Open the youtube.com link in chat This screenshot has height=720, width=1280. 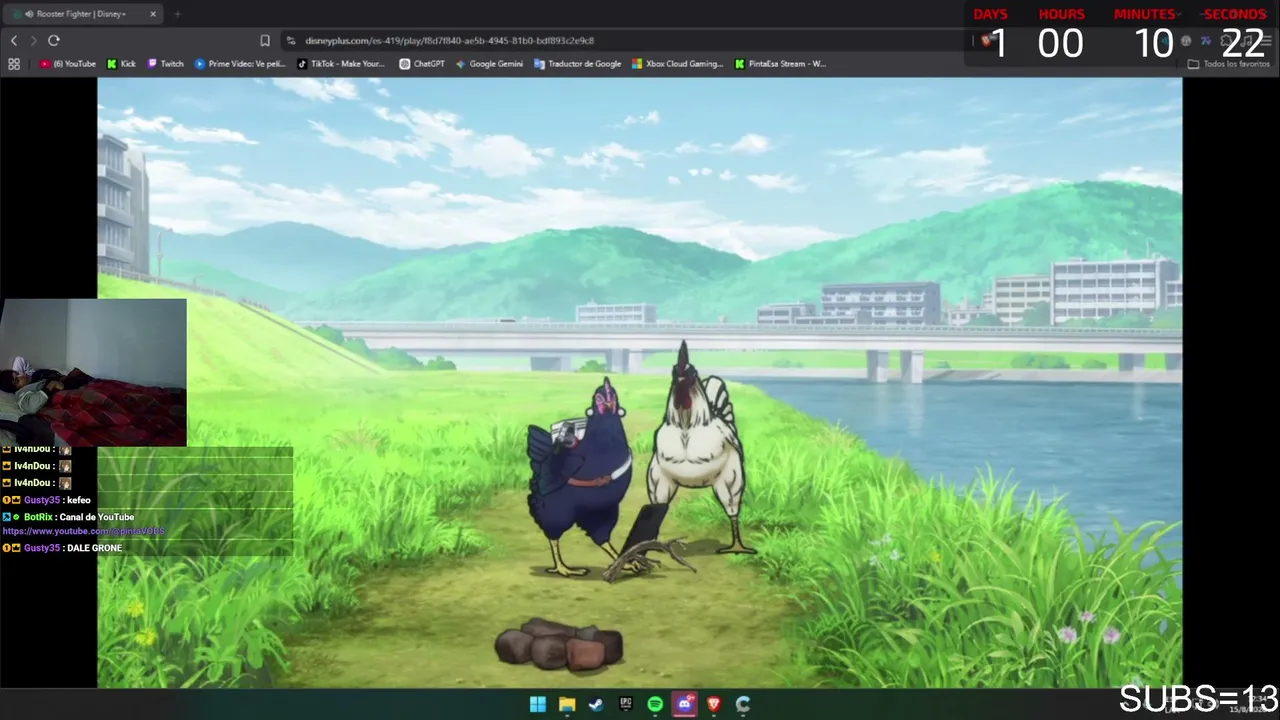pyautogui.click(x=84, y=531)
